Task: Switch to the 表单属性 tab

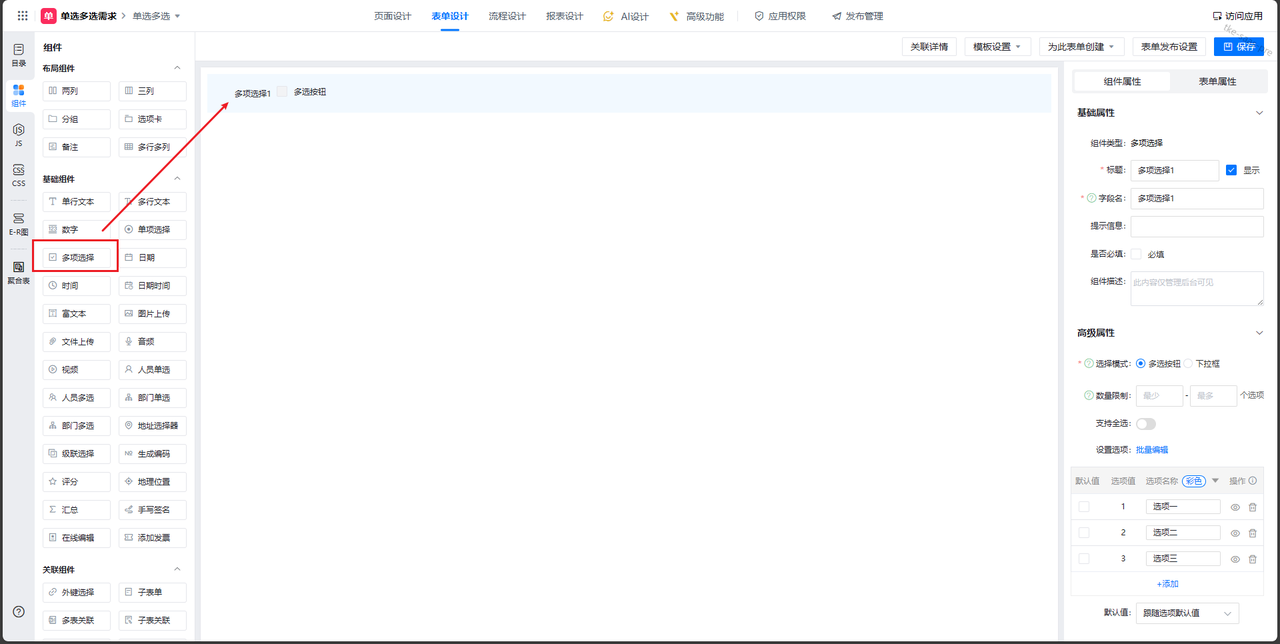Action: (x=1217, y=81)
